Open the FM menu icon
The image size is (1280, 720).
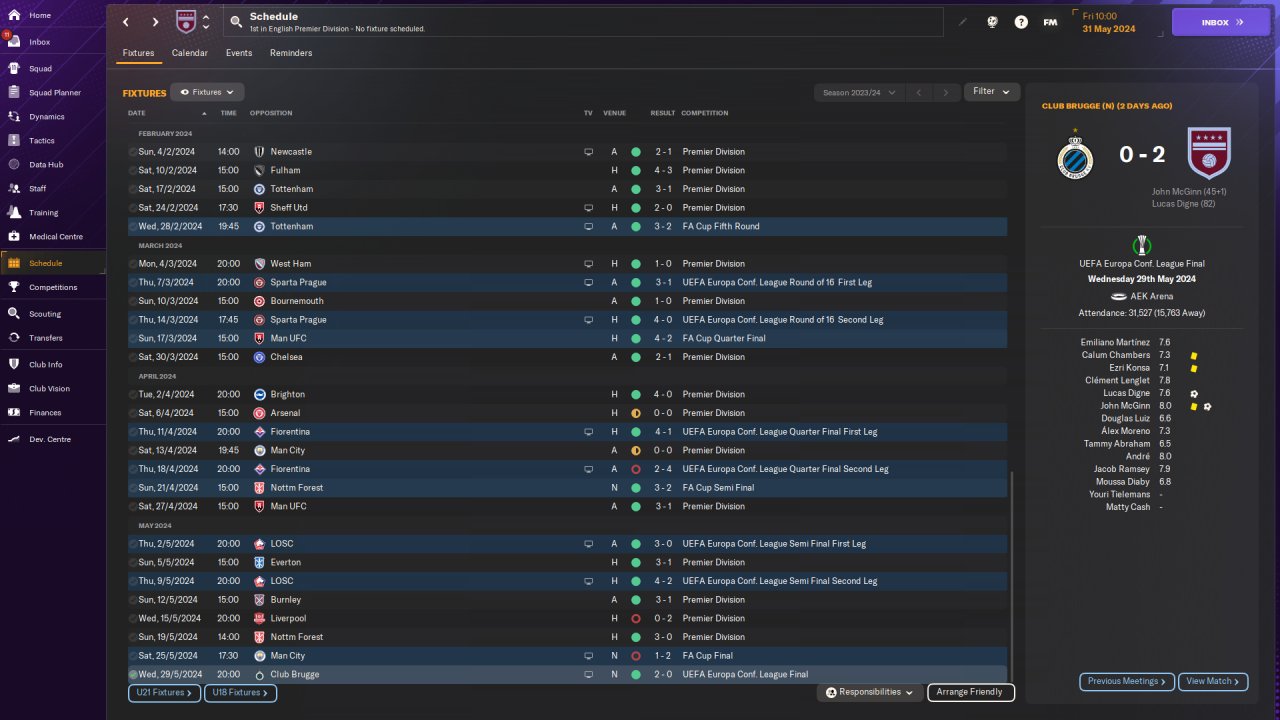(1050, 22)
